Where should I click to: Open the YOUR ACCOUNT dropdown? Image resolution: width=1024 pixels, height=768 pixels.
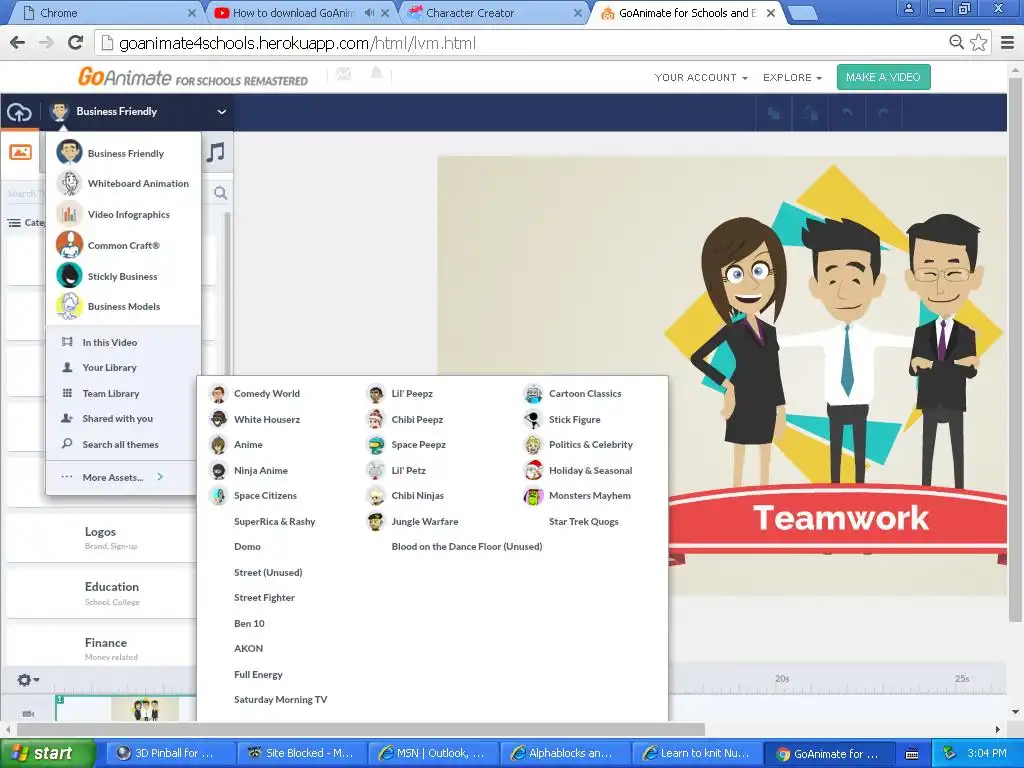pyautogui.click(x=701, y=77)
